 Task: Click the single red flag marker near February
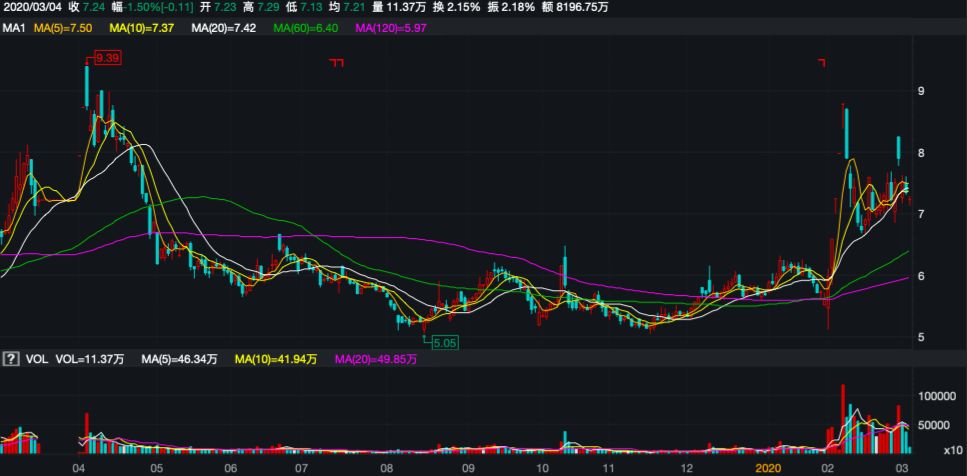[822, 64]
